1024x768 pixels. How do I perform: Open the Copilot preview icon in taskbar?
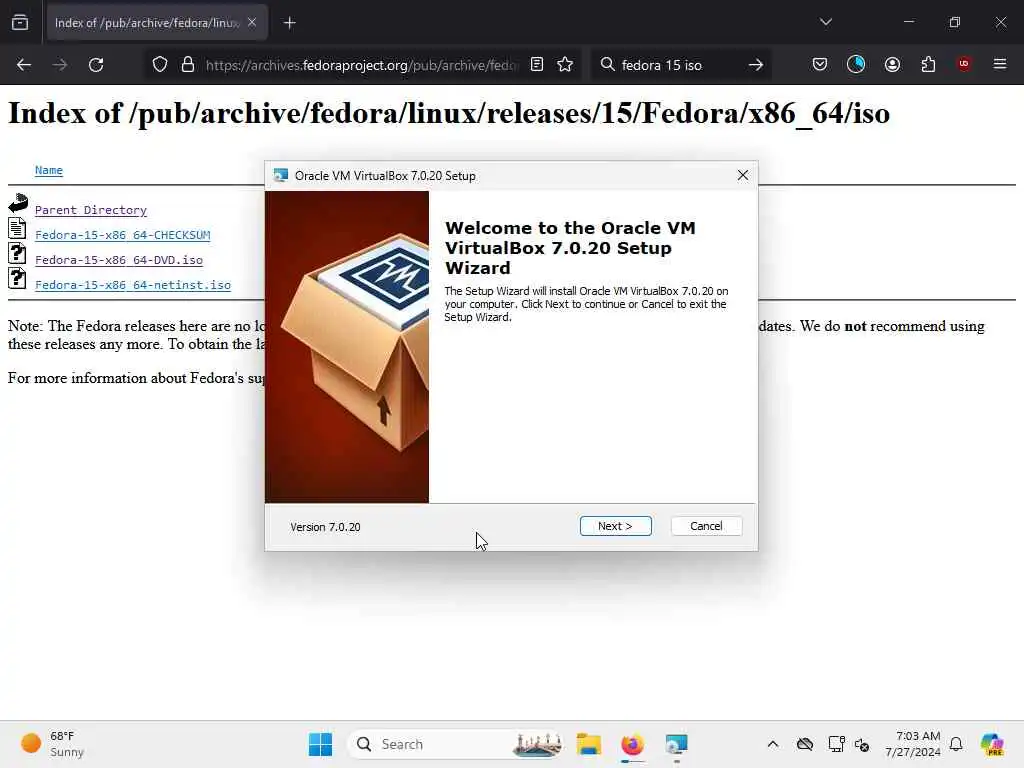pos(991,744)
